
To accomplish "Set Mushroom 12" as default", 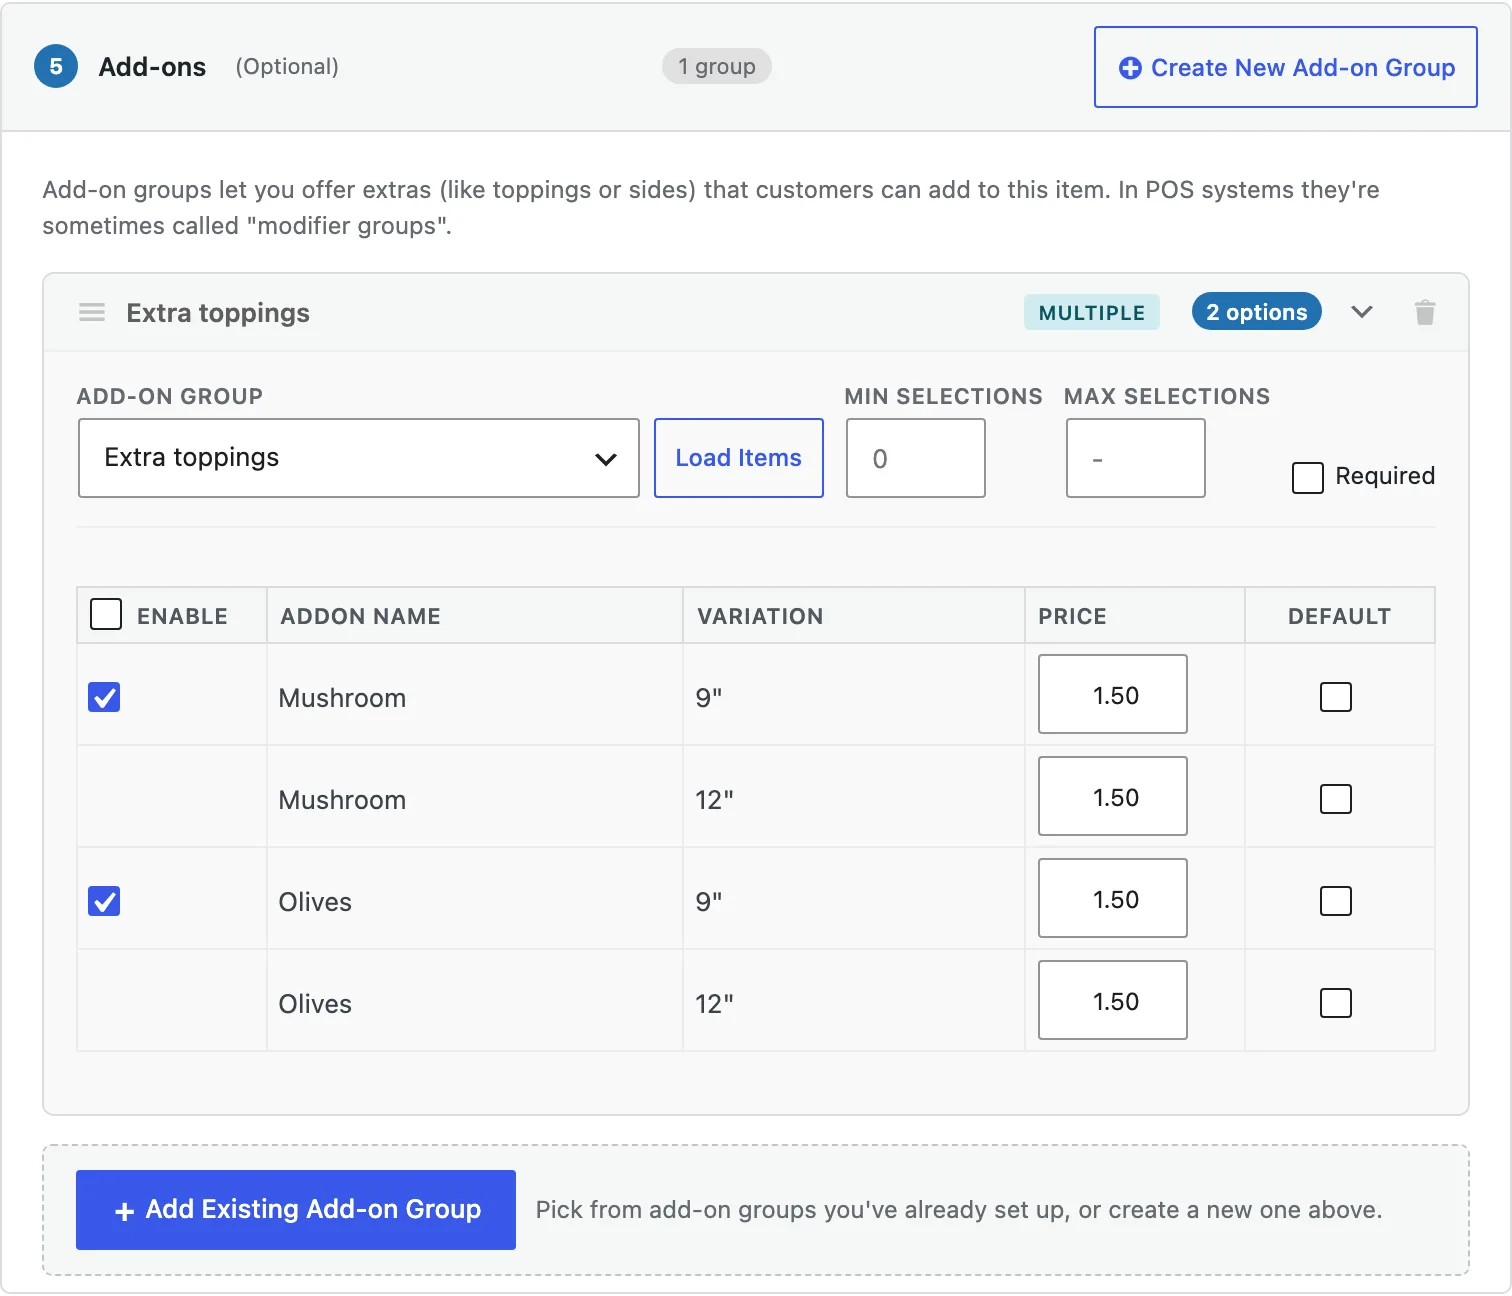I will coord(1336,799).
